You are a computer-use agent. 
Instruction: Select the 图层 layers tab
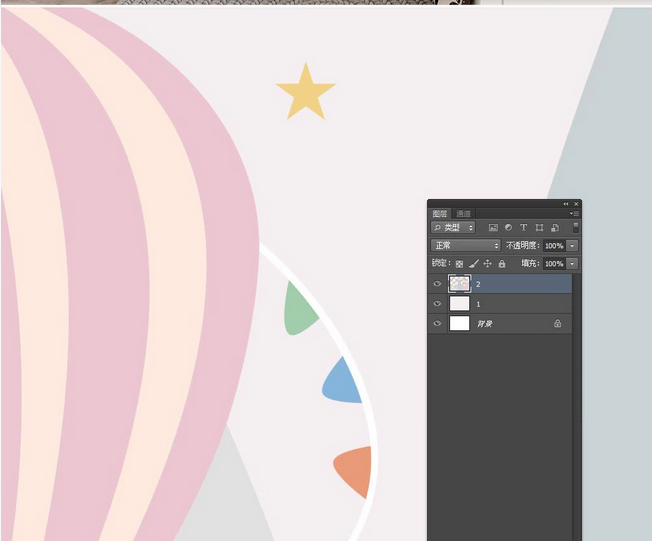(x=440, y=214)
